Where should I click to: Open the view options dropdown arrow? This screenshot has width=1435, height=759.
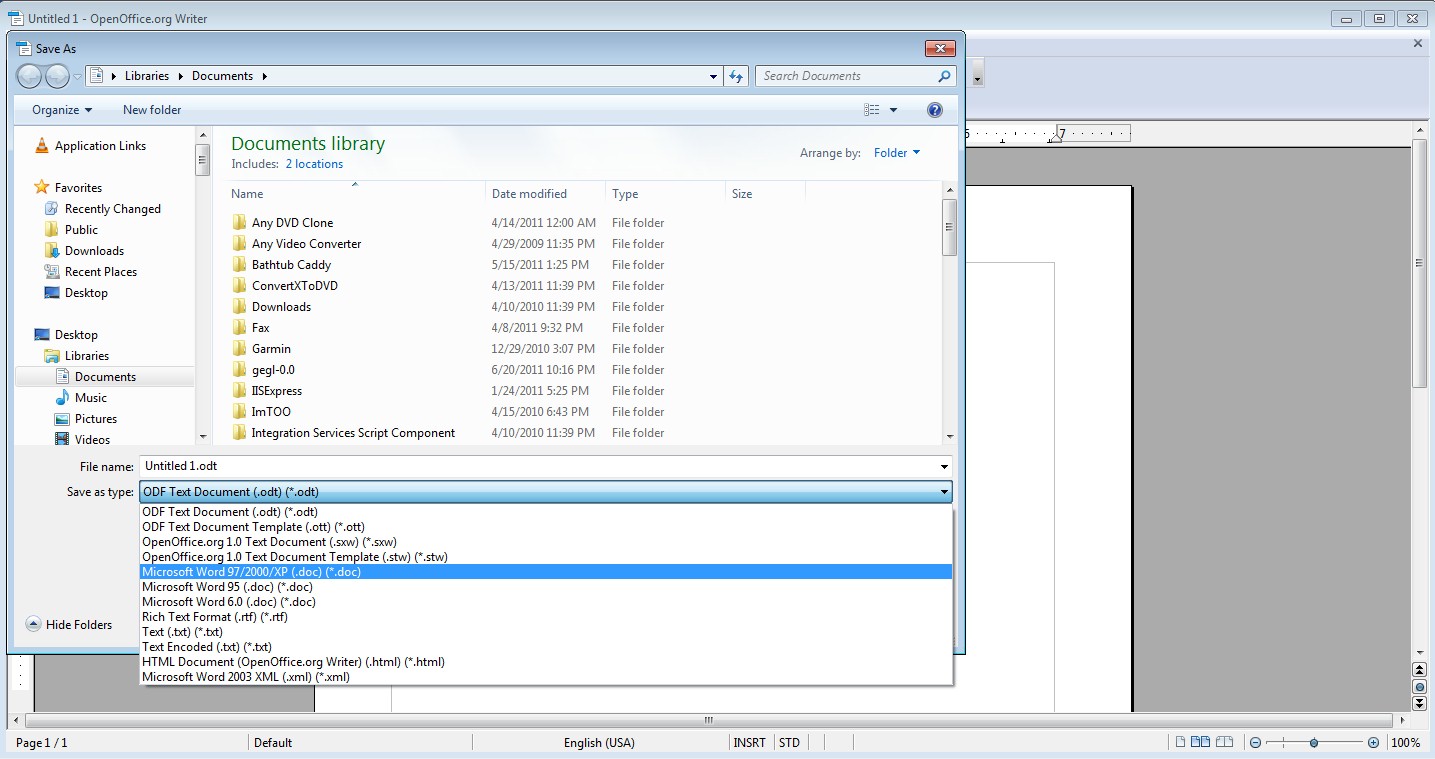pyautogui.click(x=893, y=110)
